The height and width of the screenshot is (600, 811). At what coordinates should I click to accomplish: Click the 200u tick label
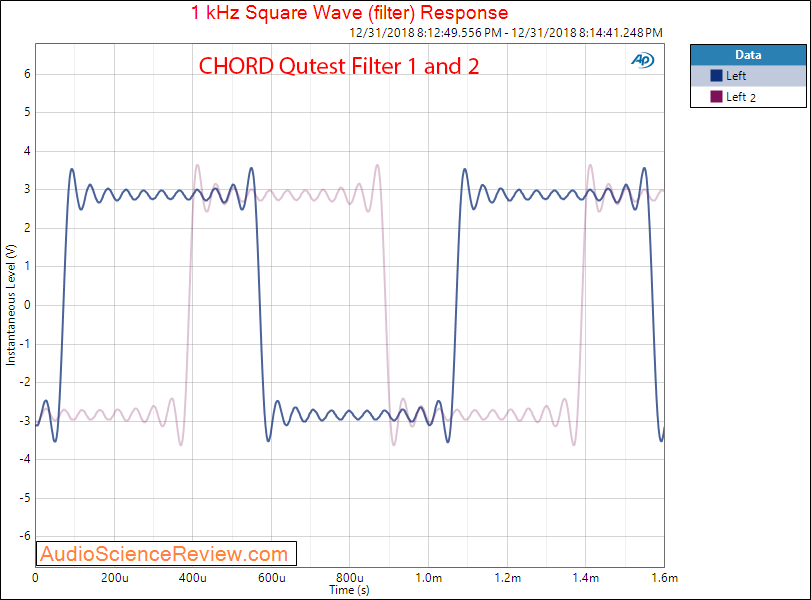114,578
